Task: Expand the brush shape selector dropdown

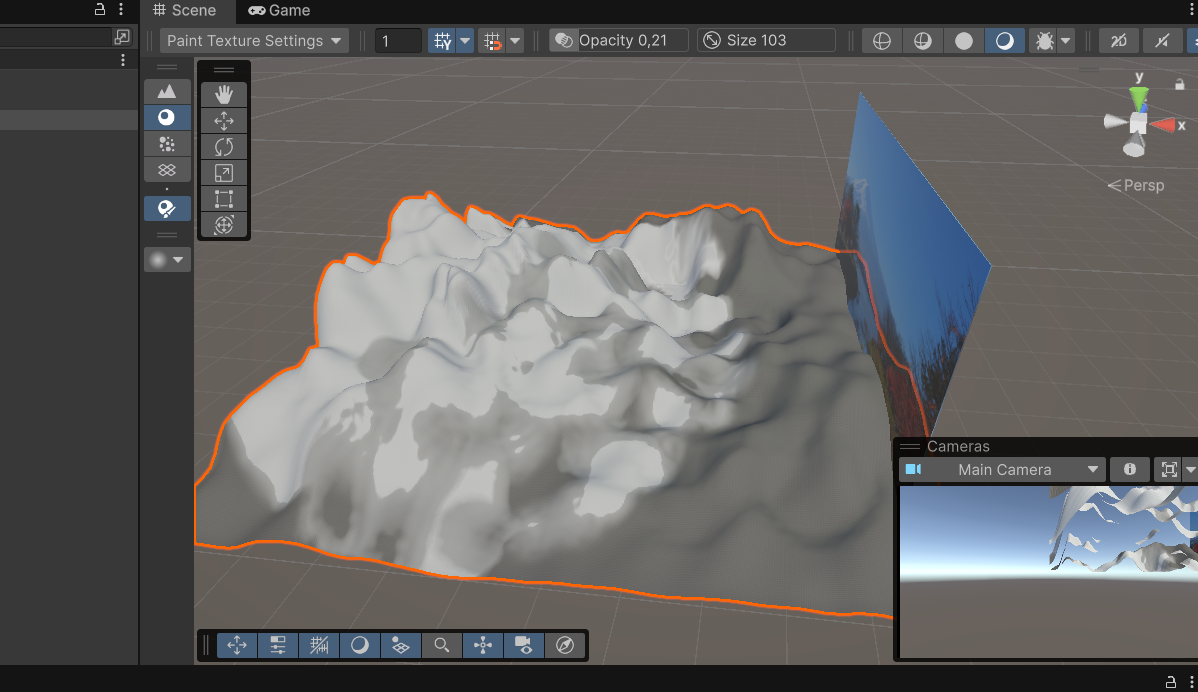Action: (167, 260)
